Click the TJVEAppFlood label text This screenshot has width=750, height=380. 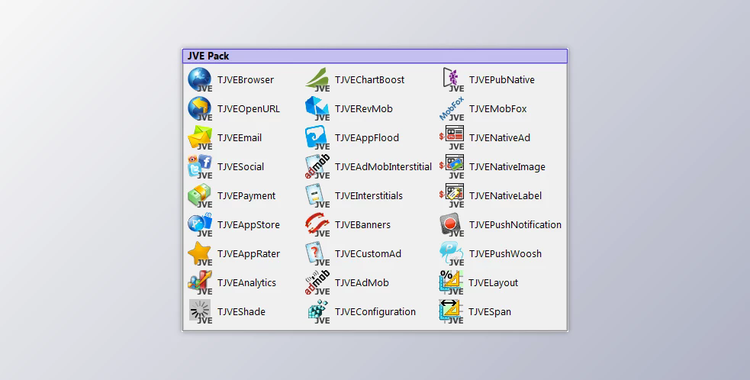tap(366, 138)
